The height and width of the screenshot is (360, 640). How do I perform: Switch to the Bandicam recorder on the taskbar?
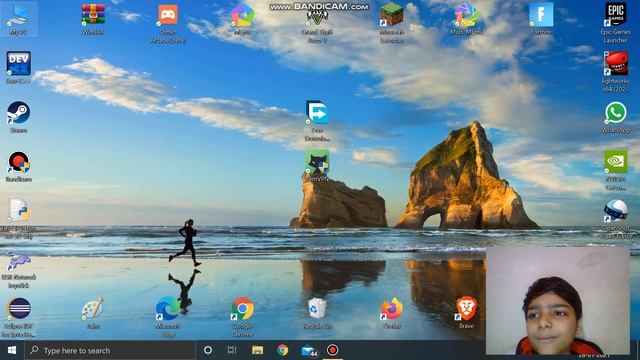[333, 350]
